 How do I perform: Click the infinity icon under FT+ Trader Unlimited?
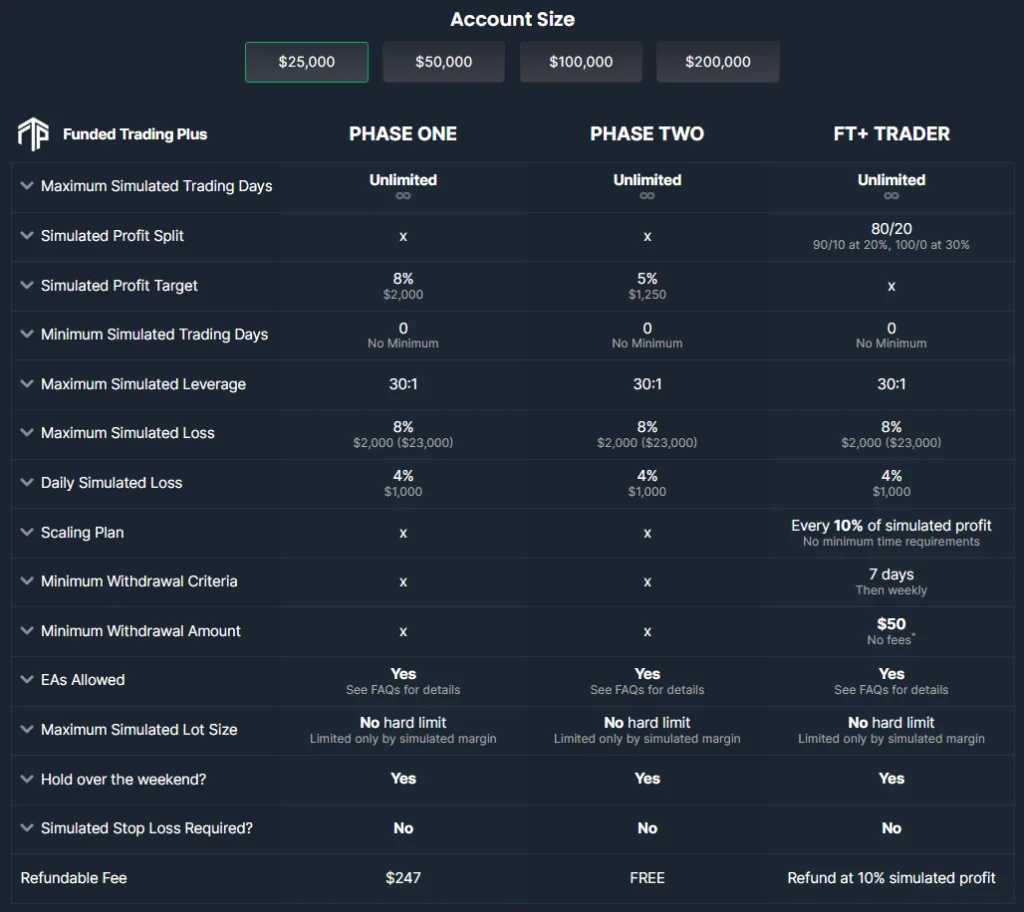tap(891, 195)
